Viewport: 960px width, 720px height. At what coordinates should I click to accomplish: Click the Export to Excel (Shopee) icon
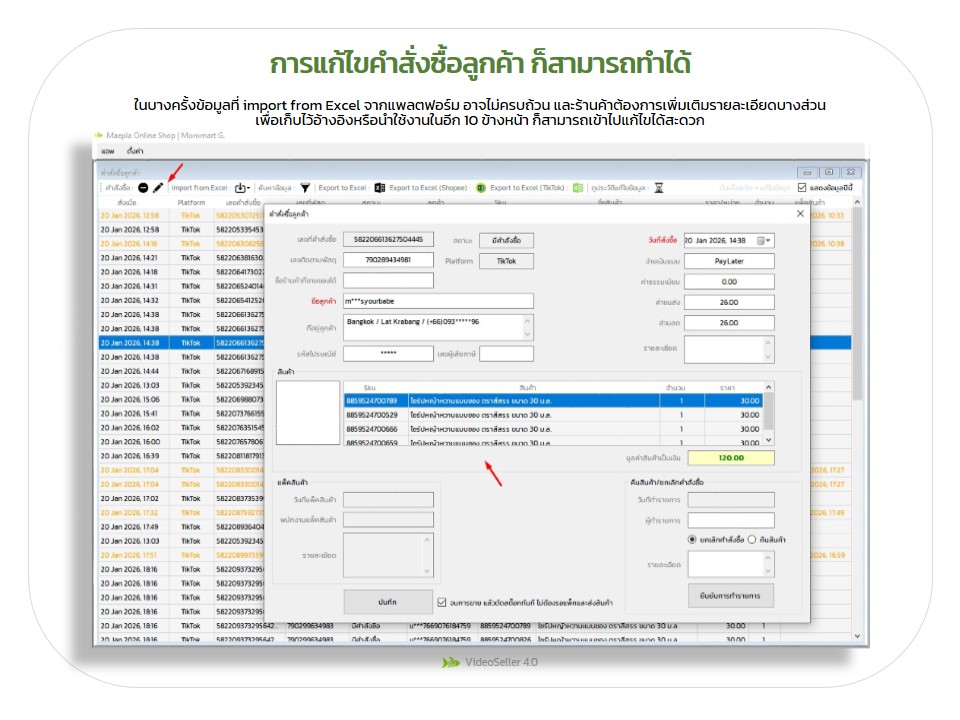[x=481, y=187]
